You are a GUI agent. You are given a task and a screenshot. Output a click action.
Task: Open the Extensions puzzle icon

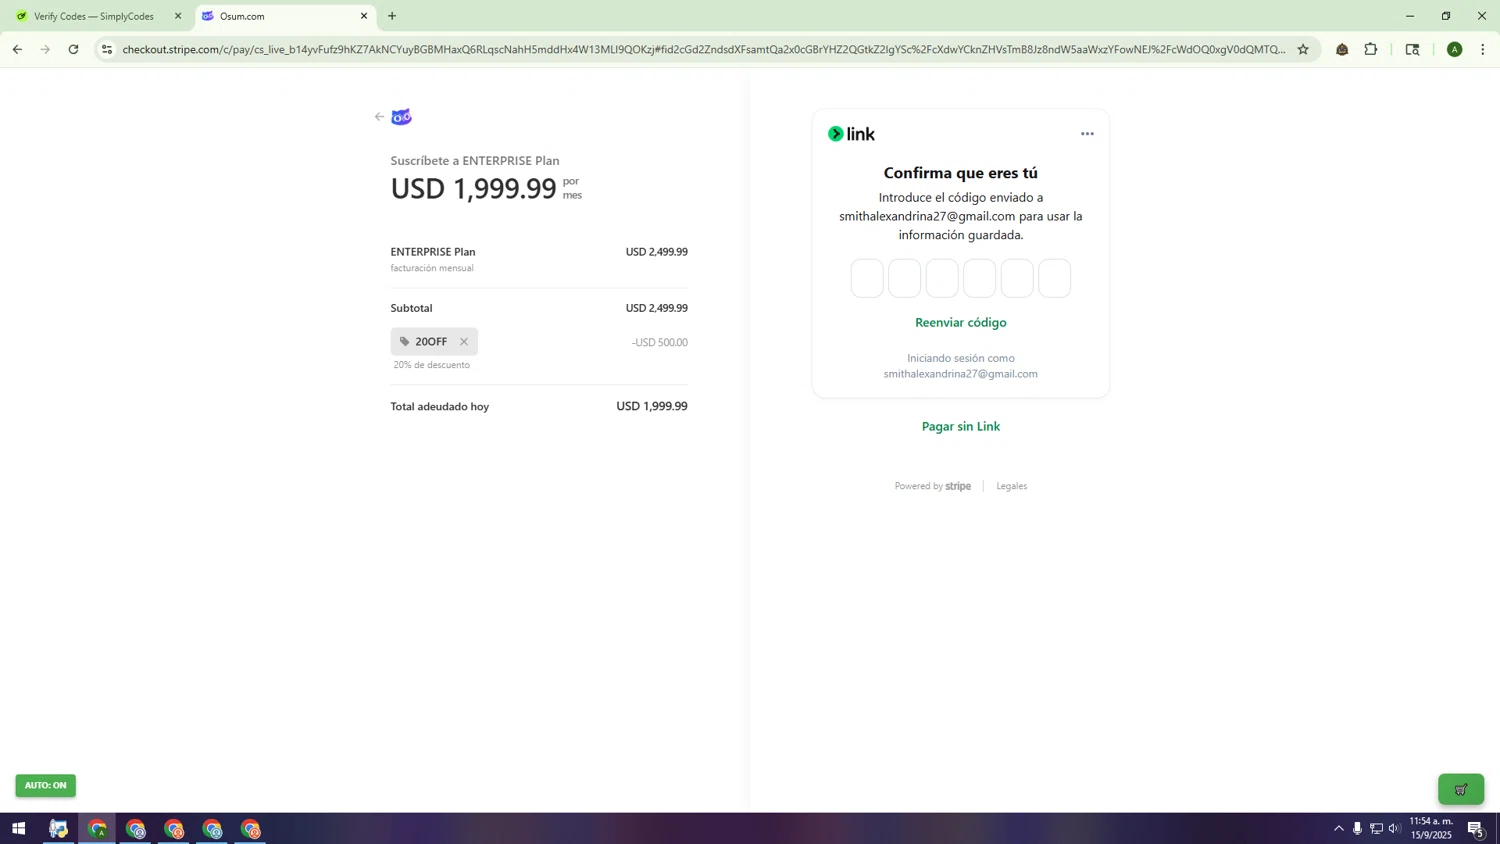(1371, 49)
